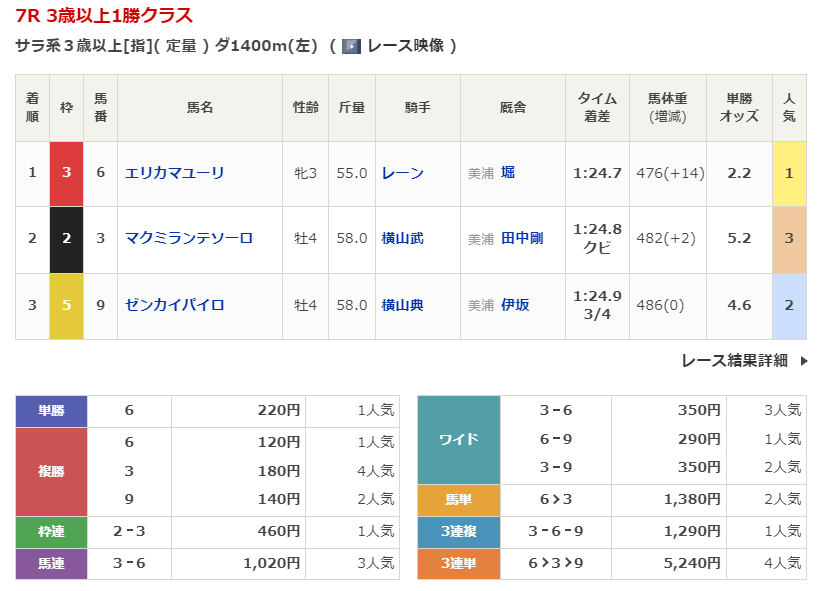Click the race video play icon
The height and width of the screenshot is (591, 821).
click(x=351, y=46)
